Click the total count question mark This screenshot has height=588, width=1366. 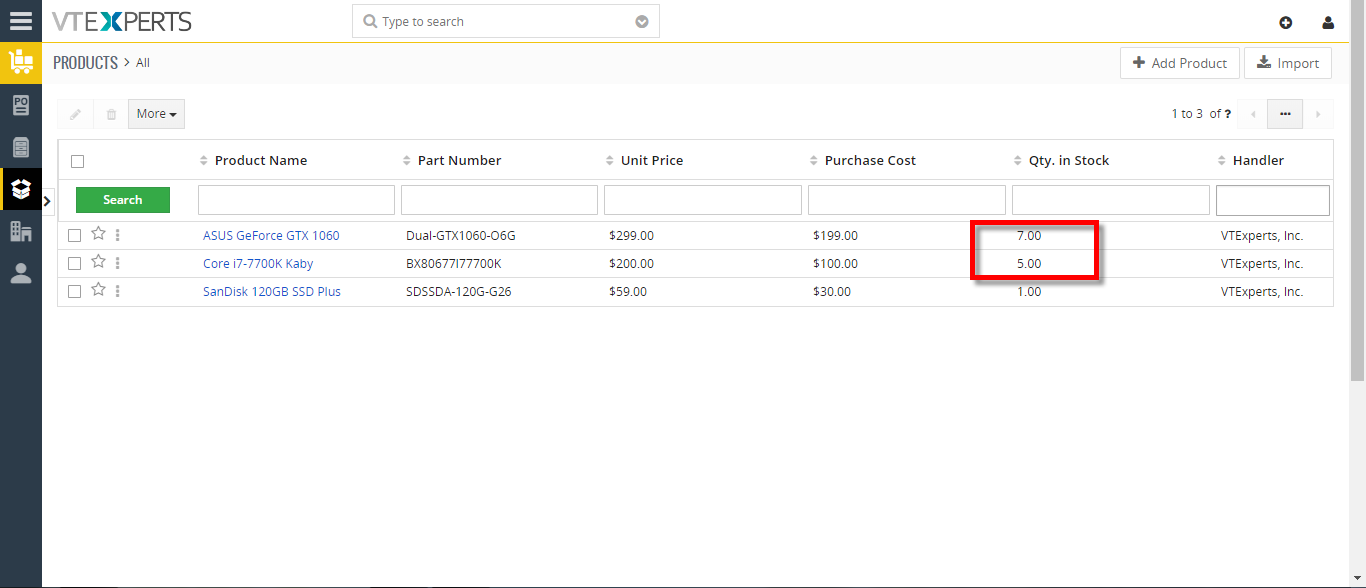[x=1227, y=114]
